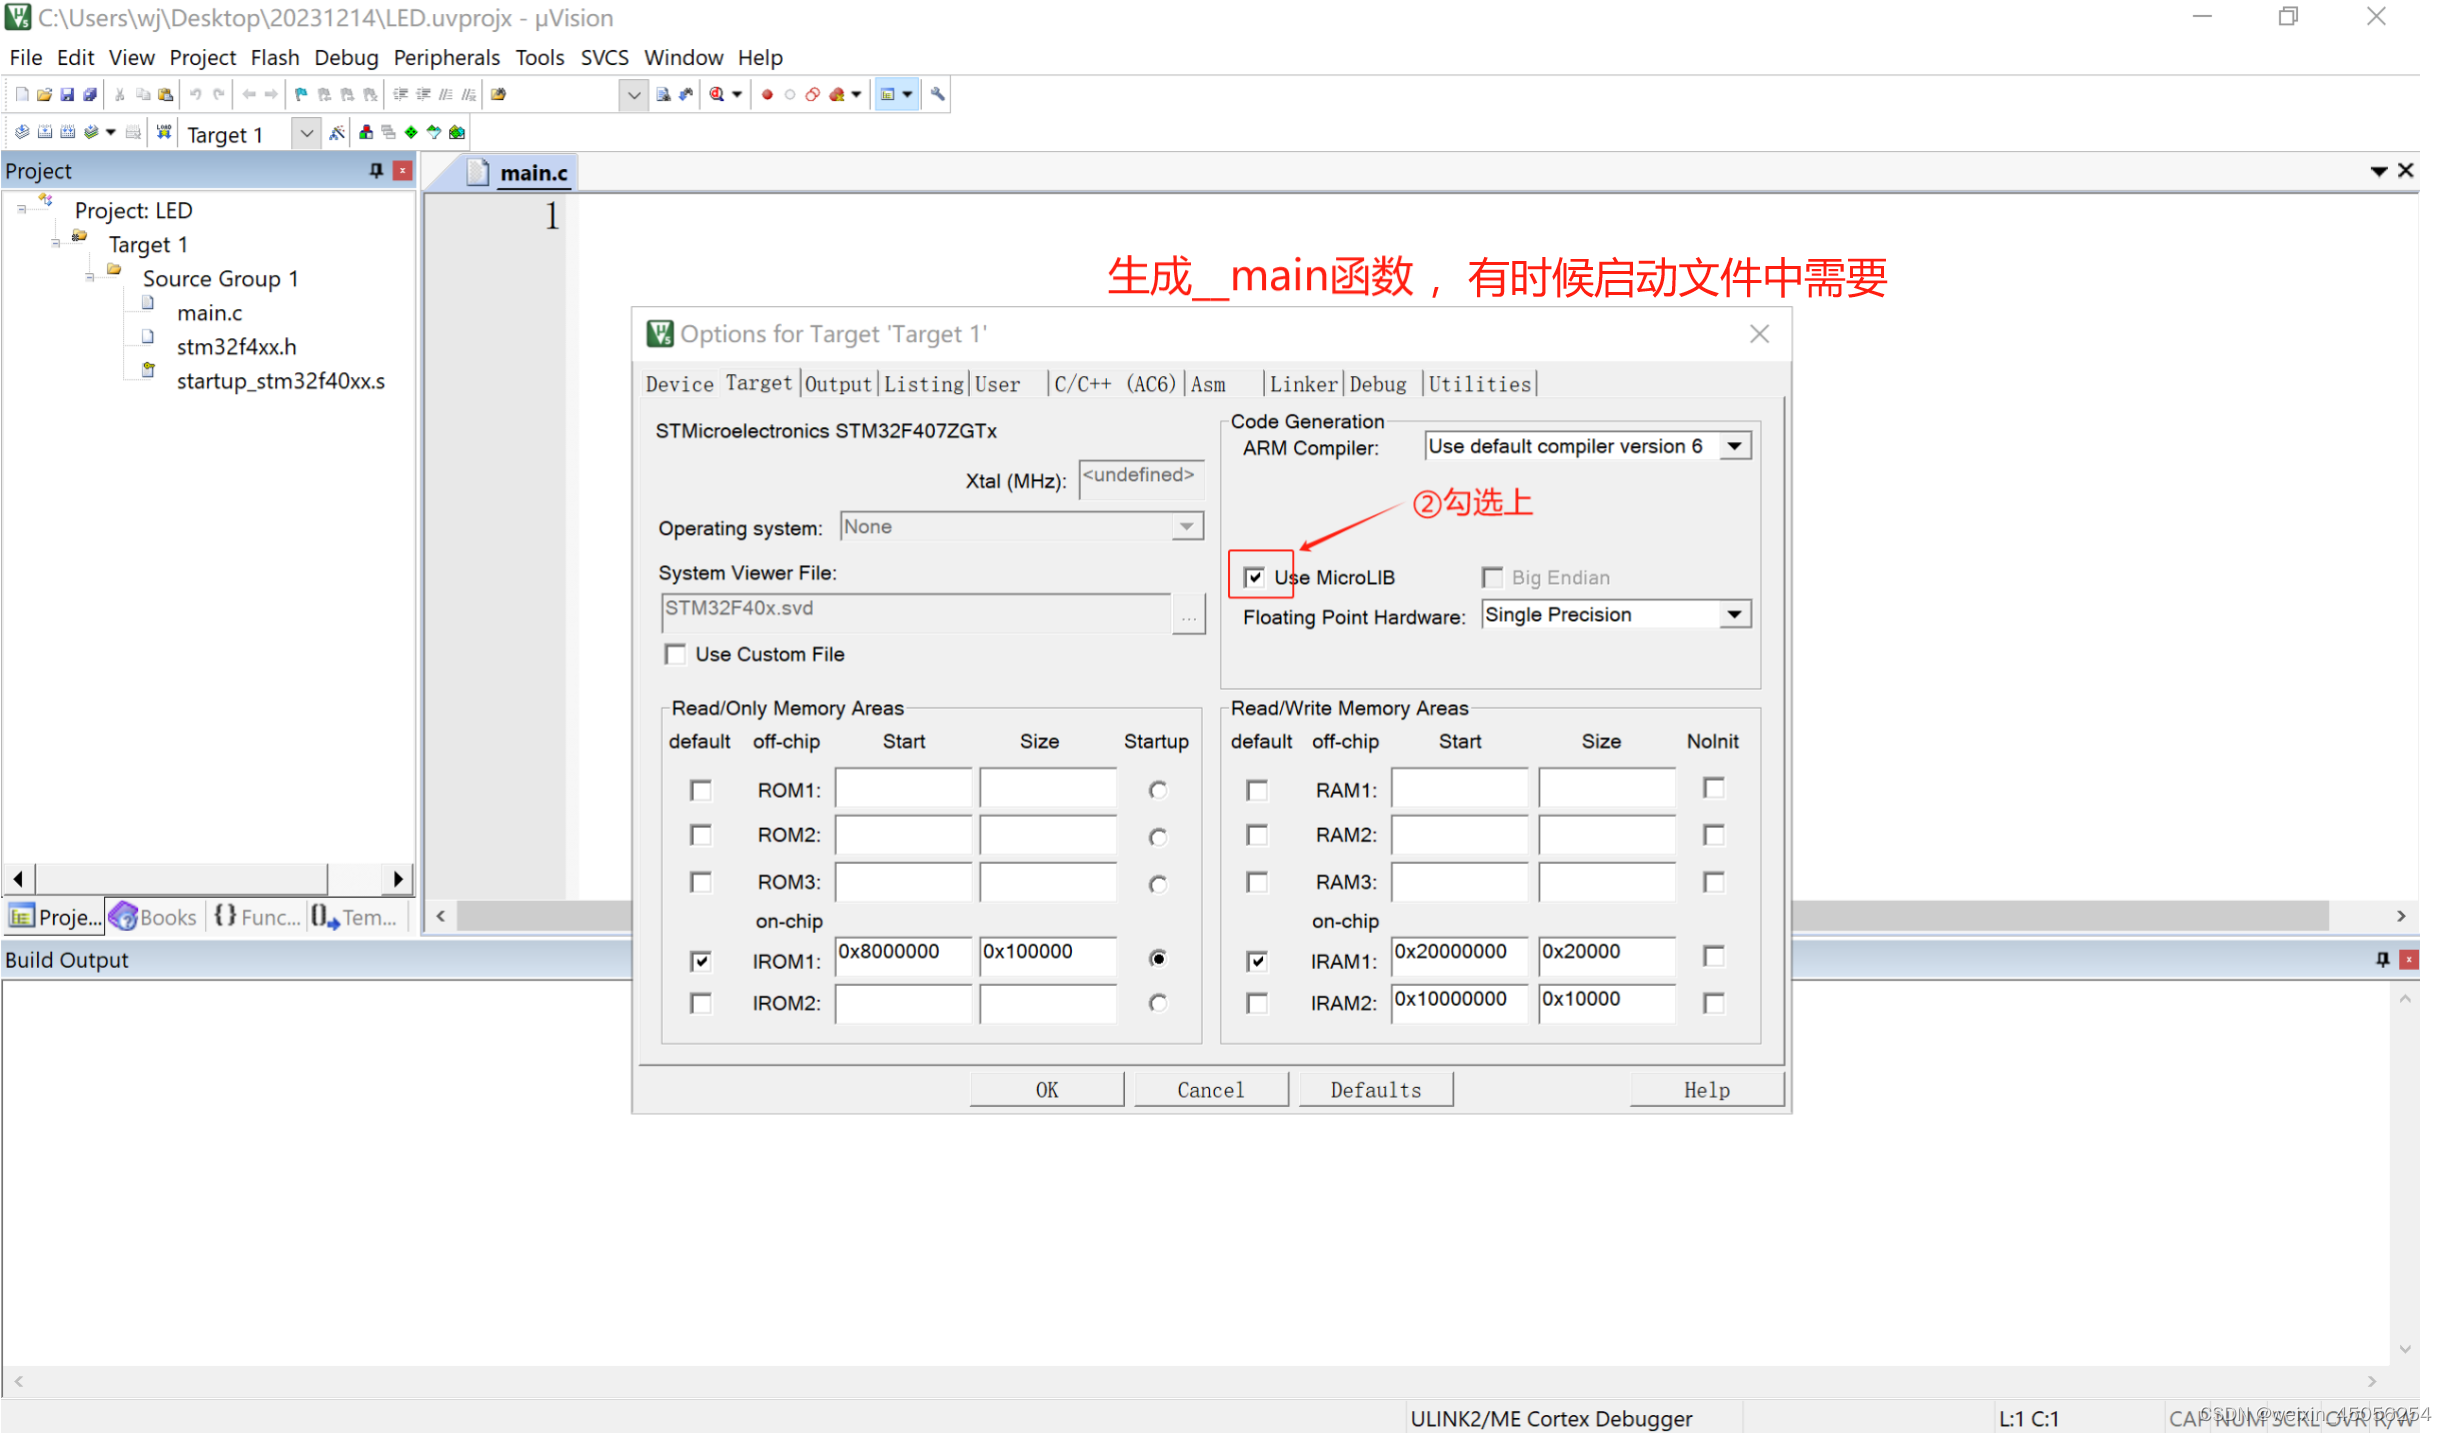
Task: Pin the Project panel with pushpin icon
Action: tap(376, 170)
